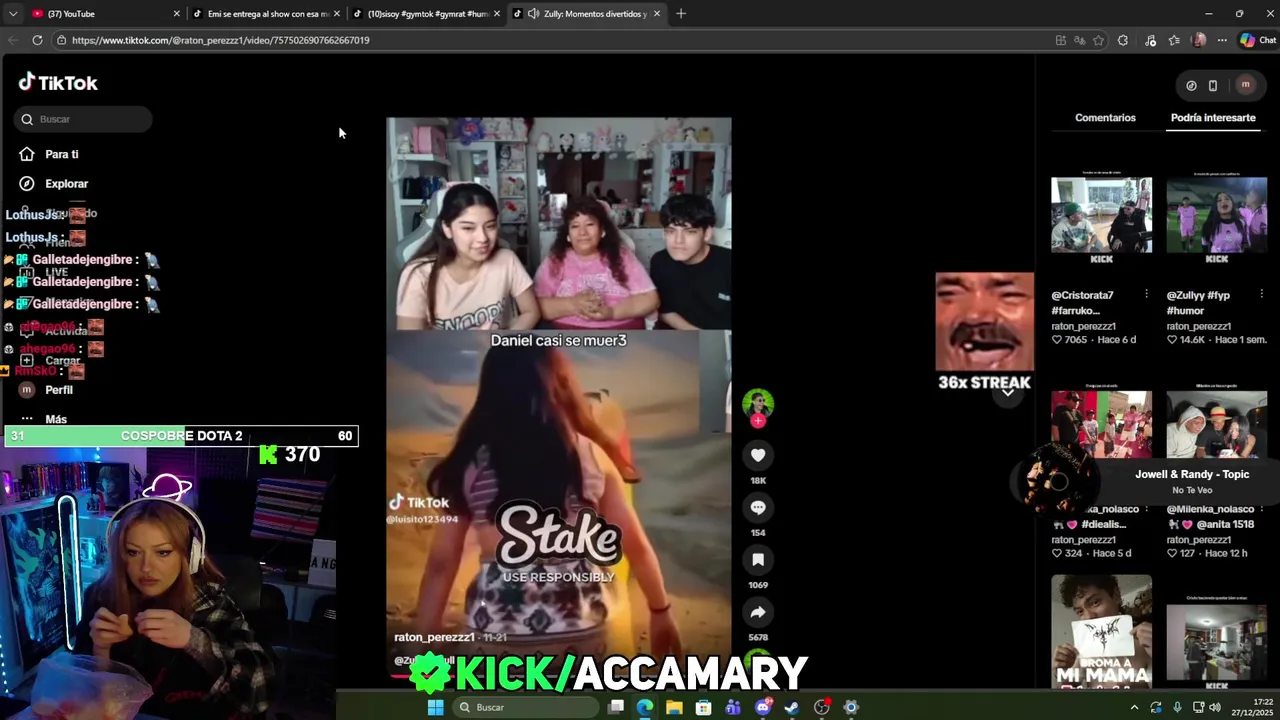Add page to favorites with star icon
Image resolution: width=1280 pixels, height=720 pixels.
tap(1099, 40)
